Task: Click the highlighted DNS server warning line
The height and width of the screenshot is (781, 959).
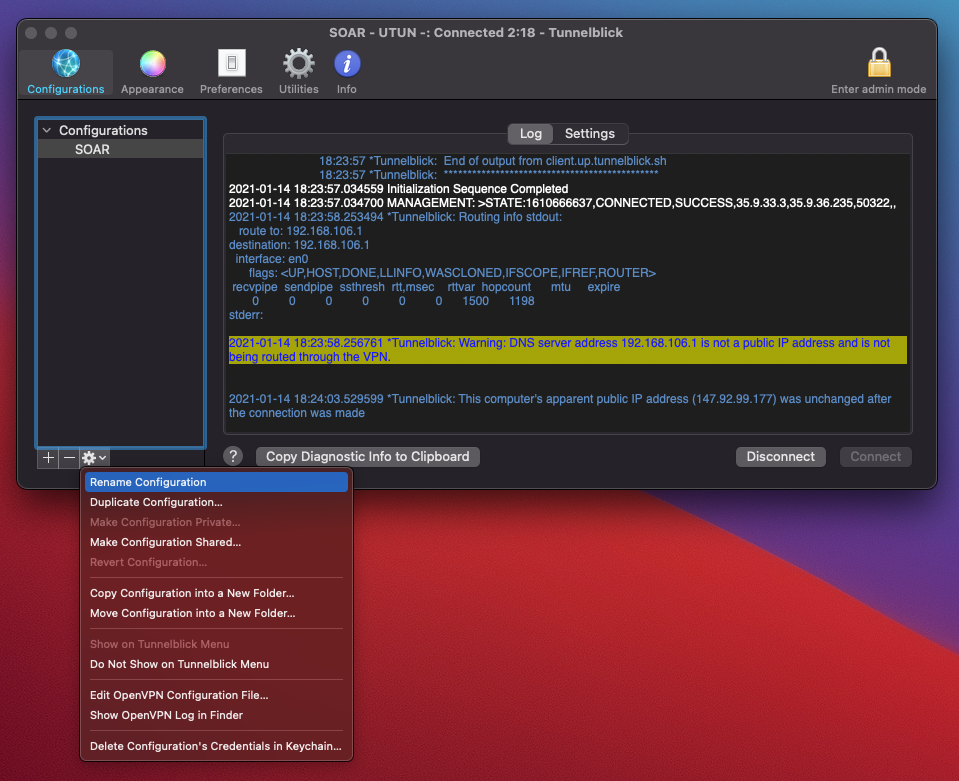Action: point(567,350)
